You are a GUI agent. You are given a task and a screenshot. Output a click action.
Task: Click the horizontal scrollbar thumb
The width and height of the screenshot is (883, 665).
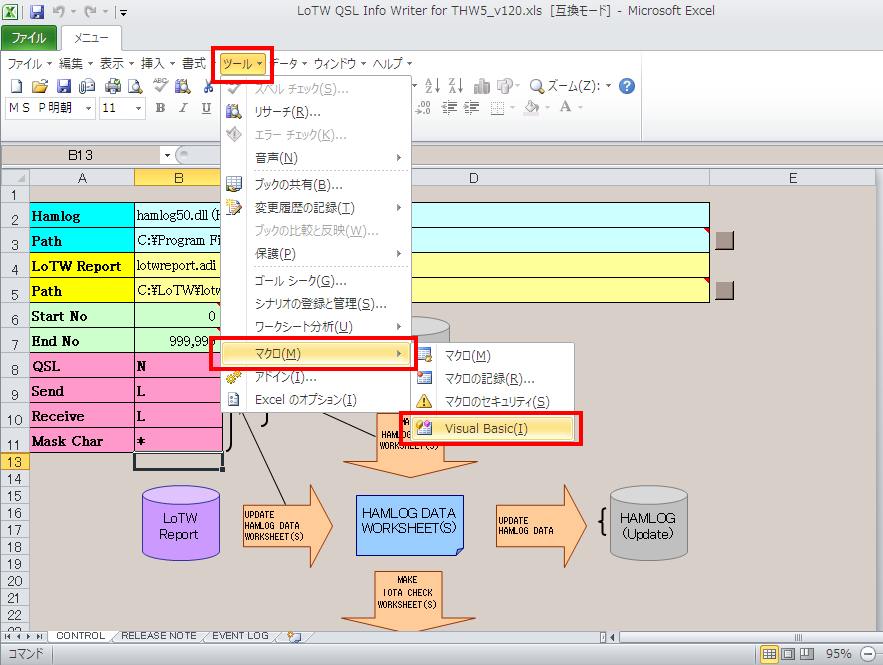click(x=797, y=637)
